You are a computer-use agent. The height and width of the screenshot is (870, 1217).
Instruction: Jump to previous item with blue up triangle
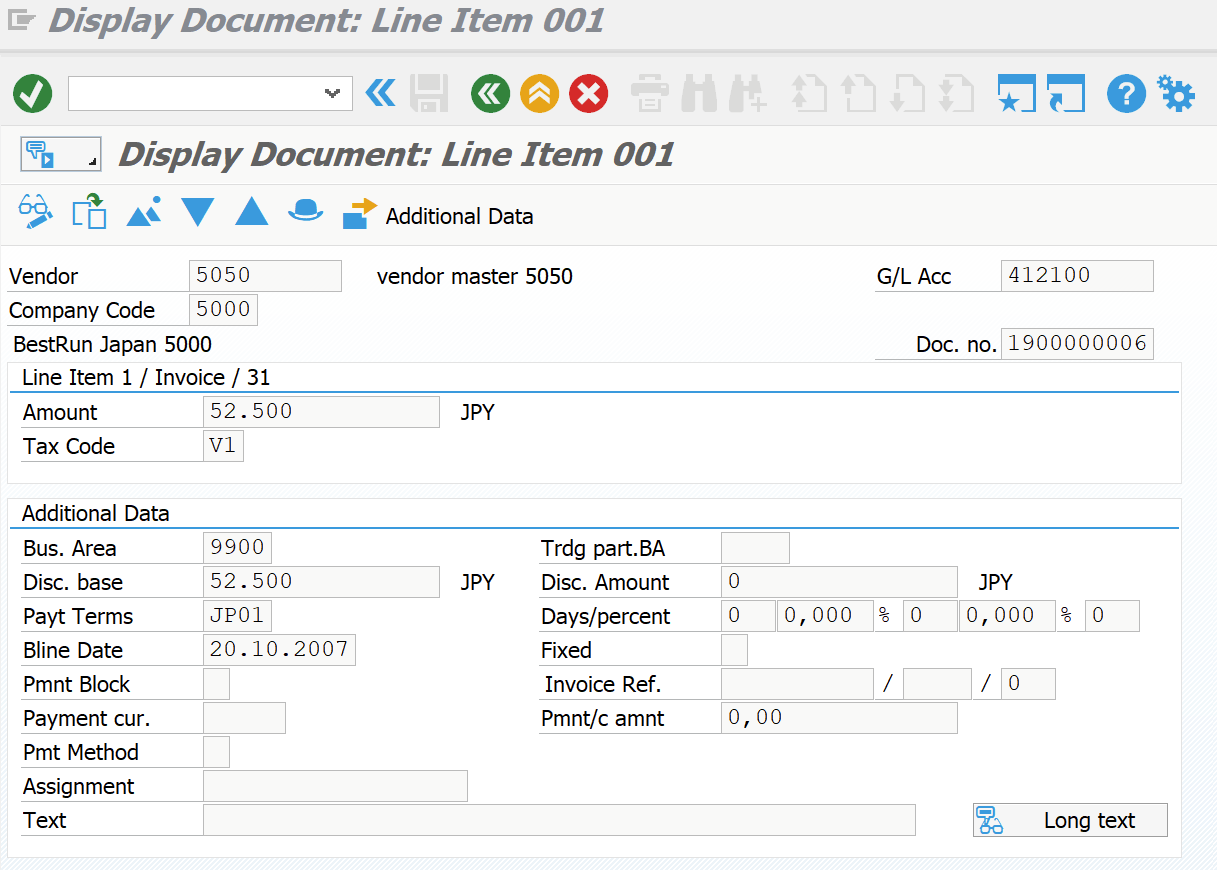[x=251, y=212]
